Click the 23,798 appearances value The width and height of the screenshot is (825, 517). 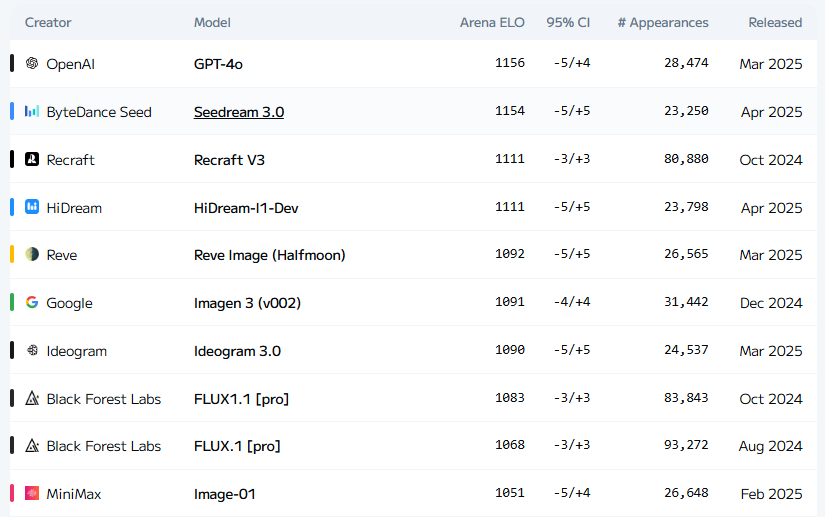click(686, 206)
